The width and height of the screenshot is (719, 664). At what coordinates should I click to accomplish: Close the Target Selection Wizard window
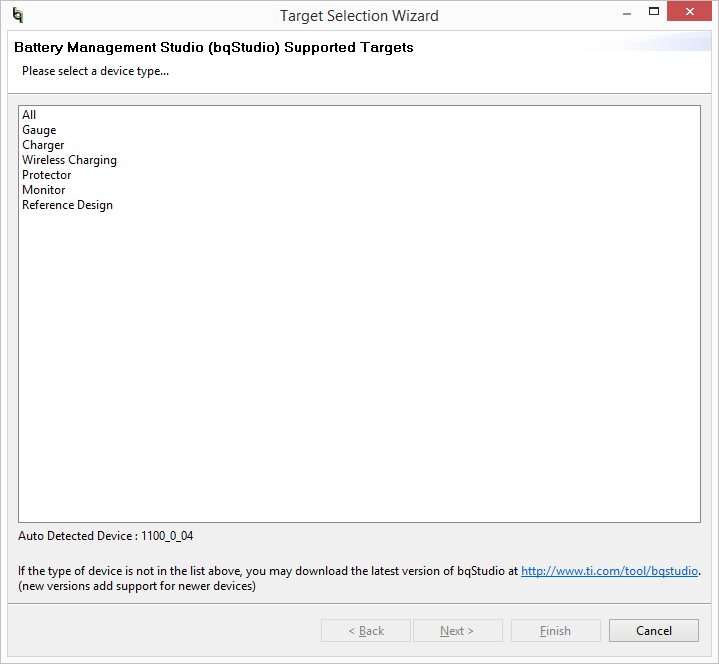(689, 11)
